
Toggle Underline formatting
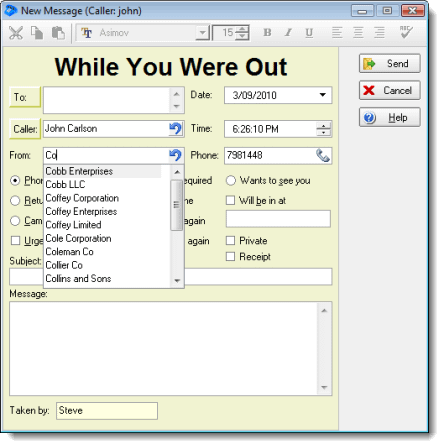tap(309, 33)
